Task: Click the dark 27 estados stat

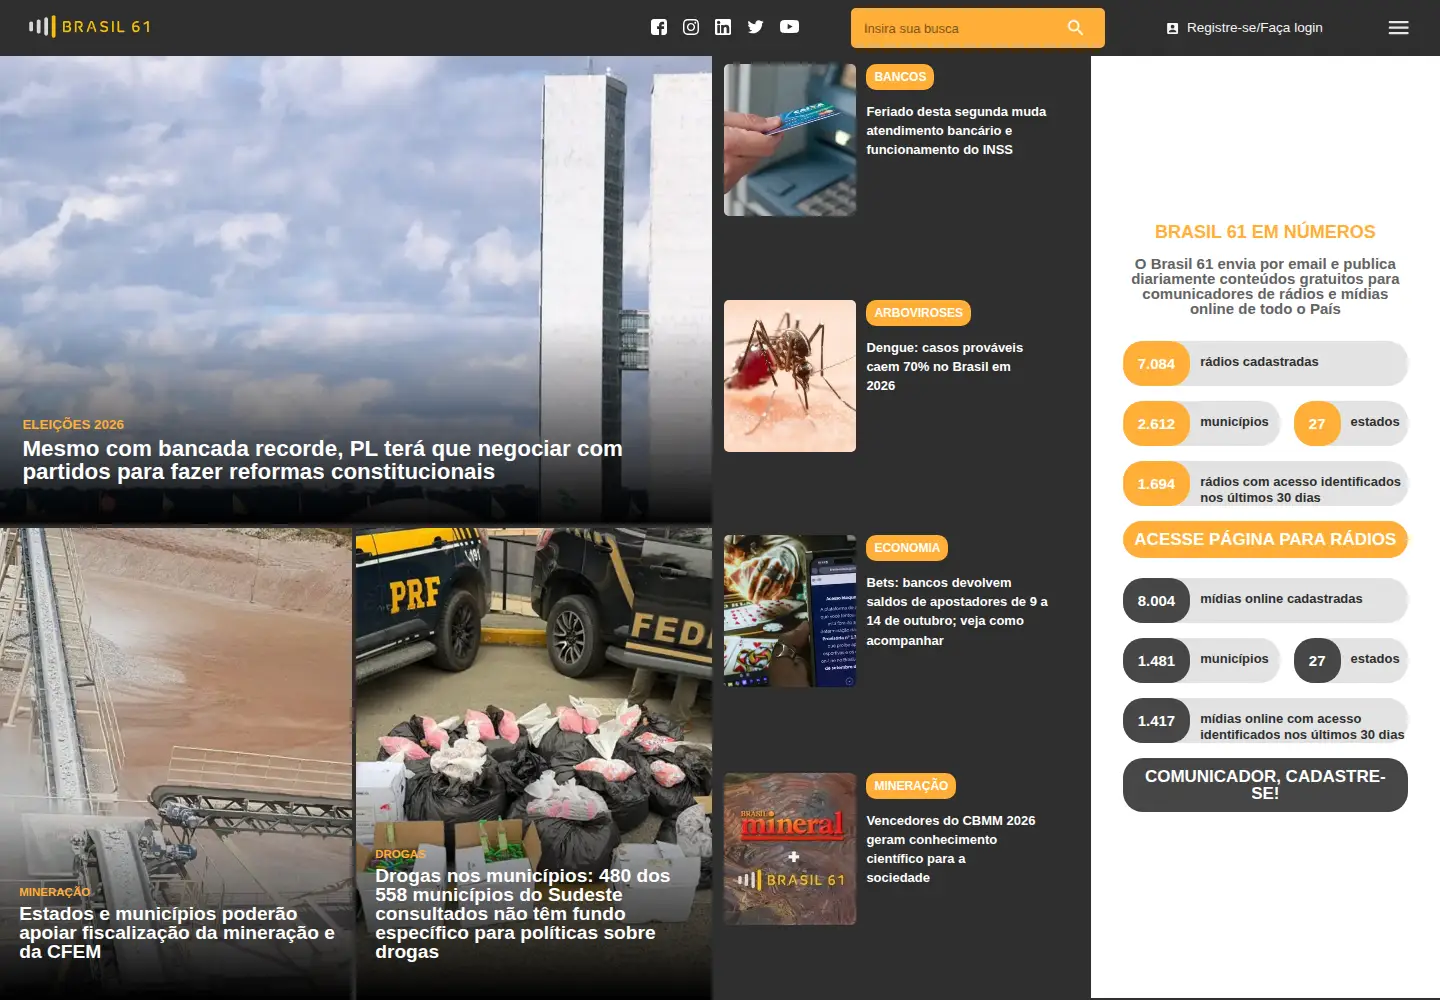Action: (1351, 660)
